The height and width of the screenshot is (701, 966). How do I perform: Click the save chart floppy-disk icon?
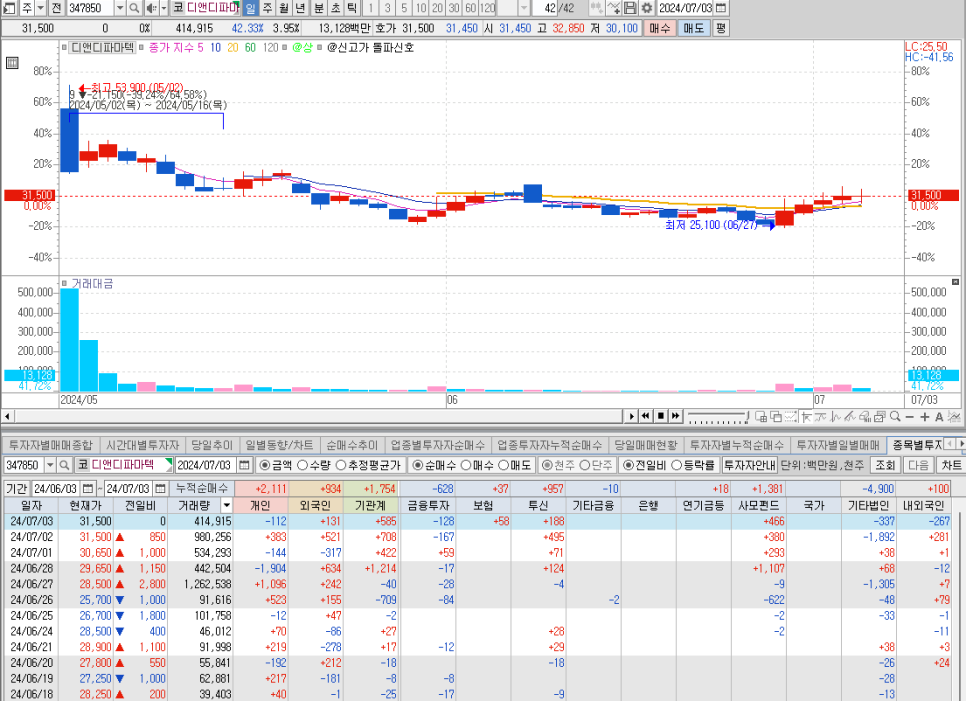pos(630,8)
